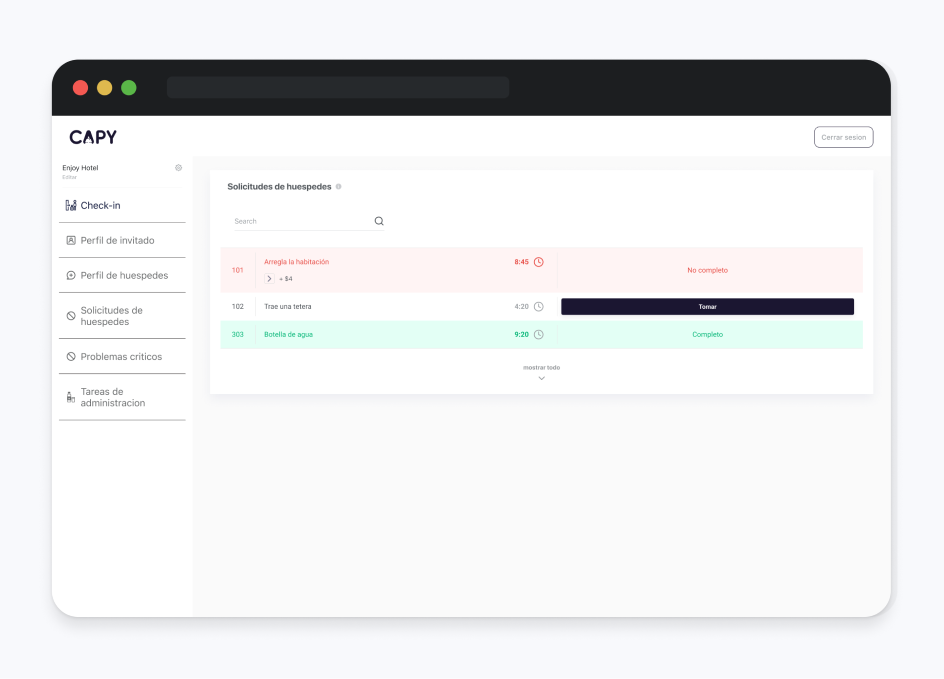Open Tareas de administracion menu item
944x679 pixels.
coord(122,397)
